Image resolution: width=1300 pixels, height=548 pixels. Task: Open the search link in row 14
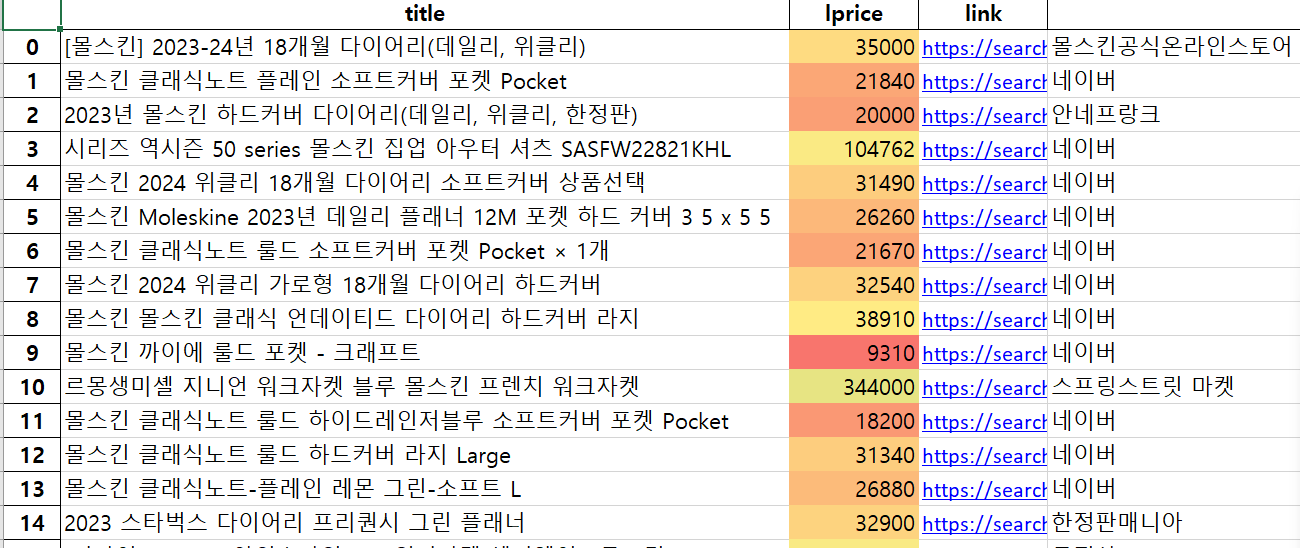pyautogui.click(x=984, y=523)
